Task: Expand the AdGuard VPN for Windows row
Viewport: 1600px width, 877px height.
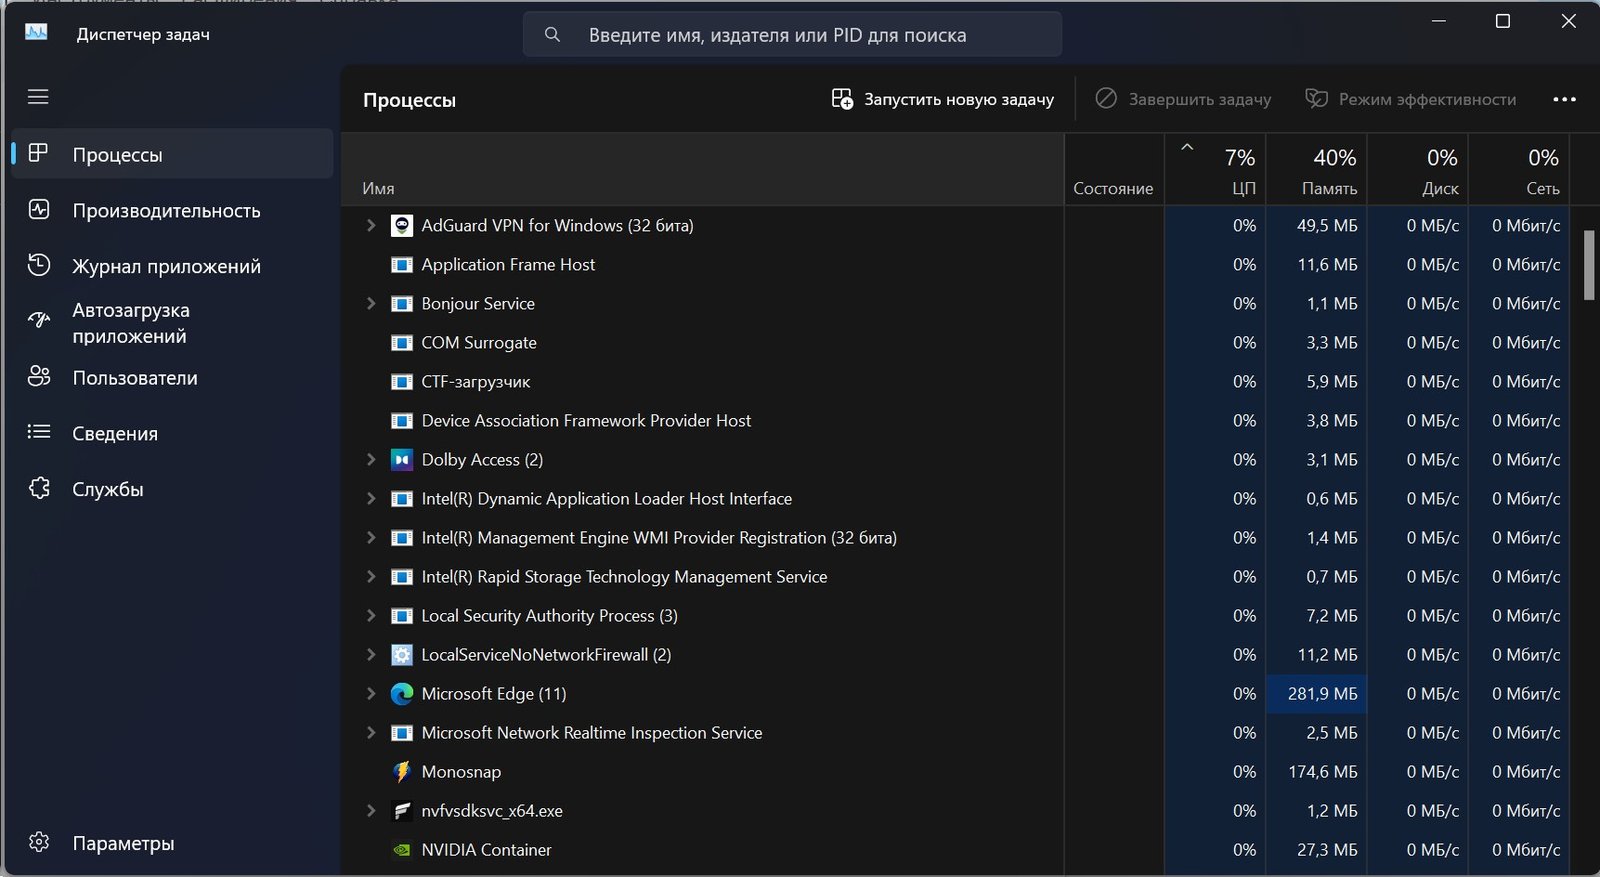Action: point(371,225)
